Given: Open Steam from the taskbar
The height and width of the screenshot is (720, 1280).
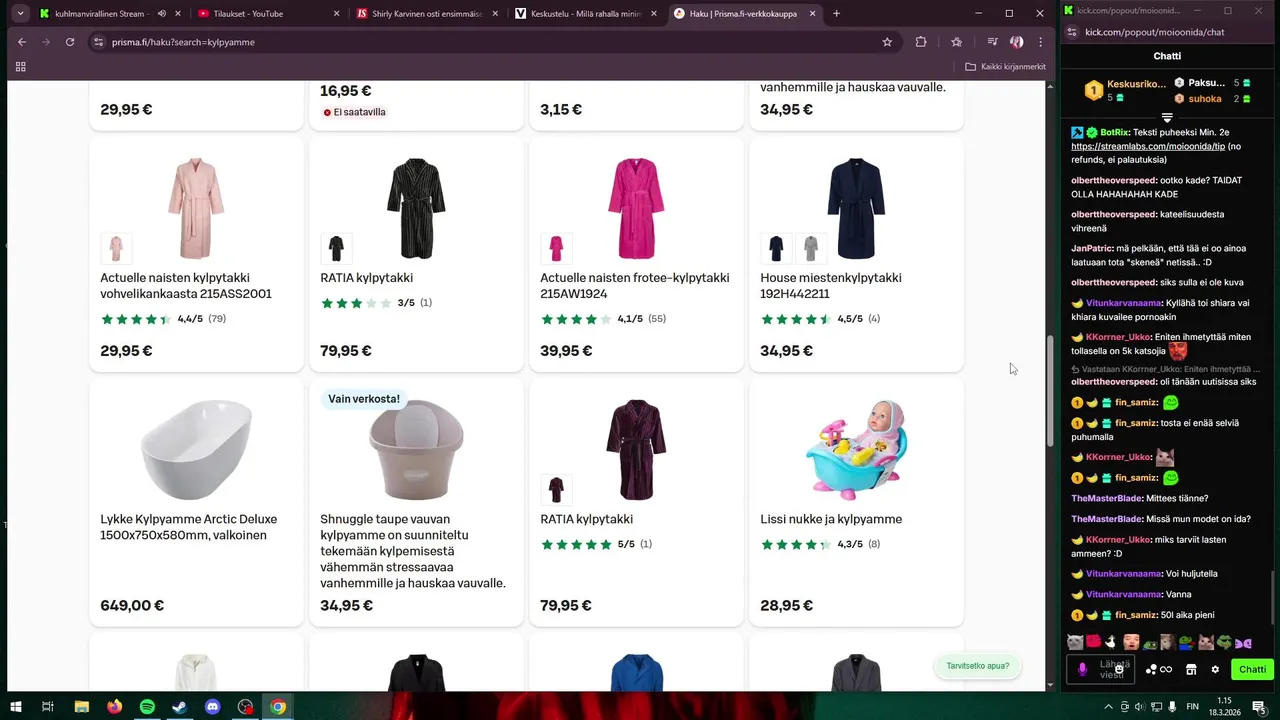Looking at the screenshot, I should pos(179,707).
